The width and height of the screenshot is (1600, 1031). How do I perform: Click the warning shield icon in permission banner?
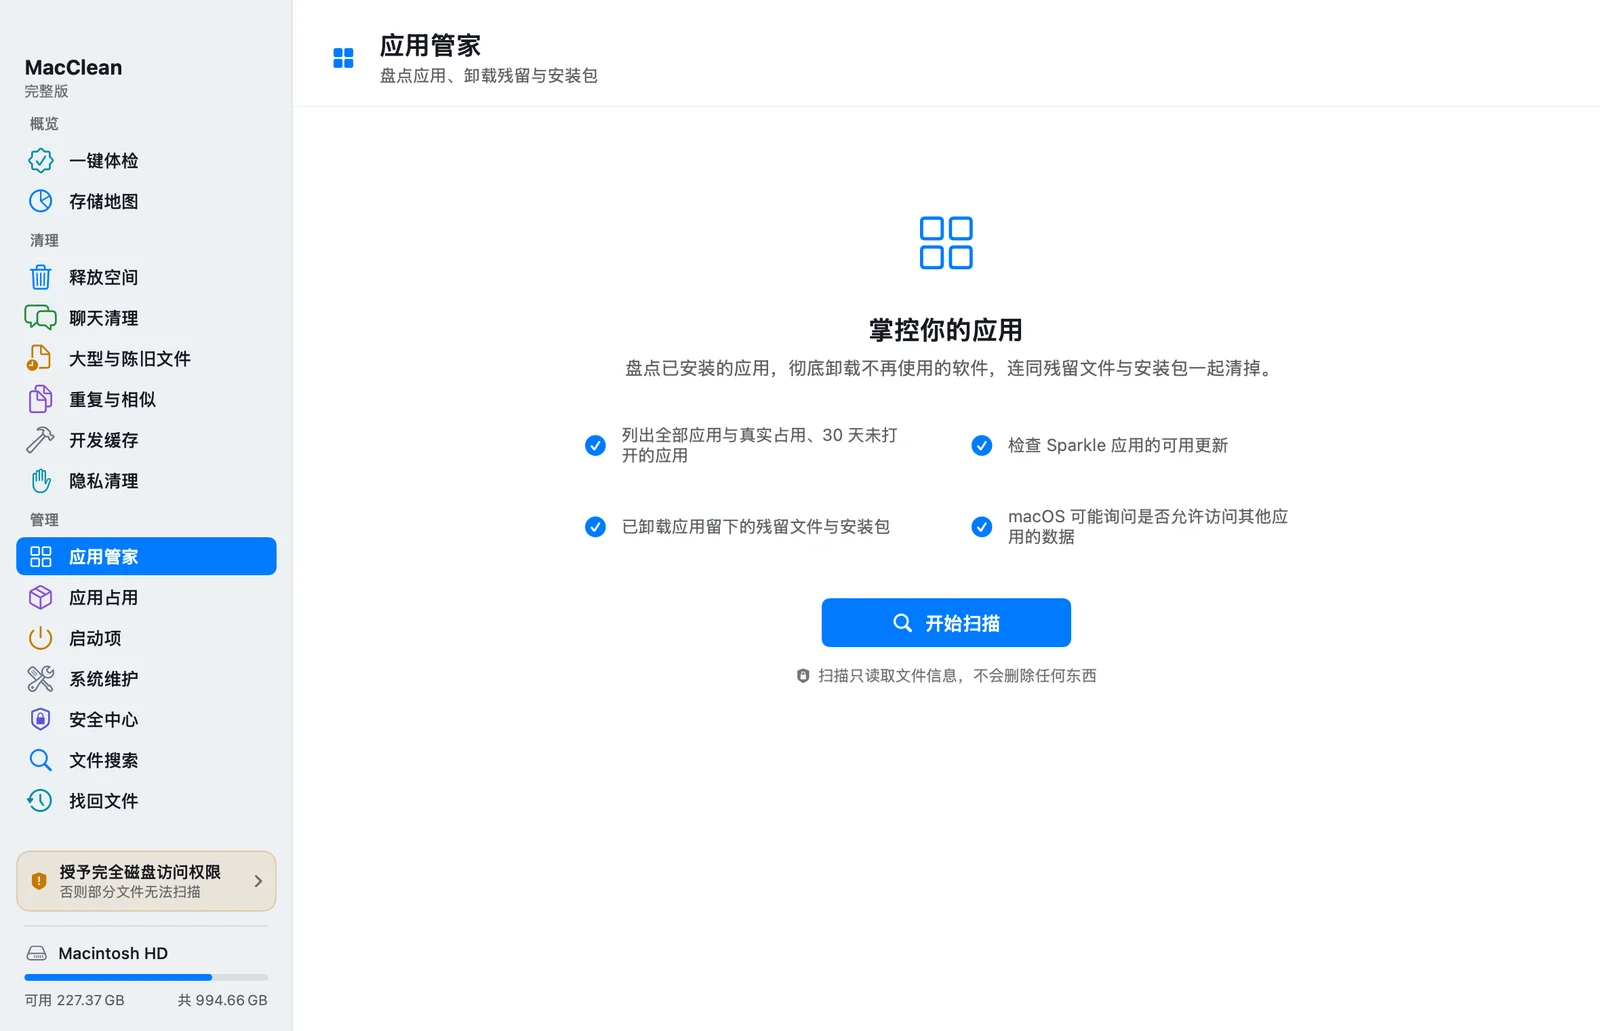(x=39, y=881)
